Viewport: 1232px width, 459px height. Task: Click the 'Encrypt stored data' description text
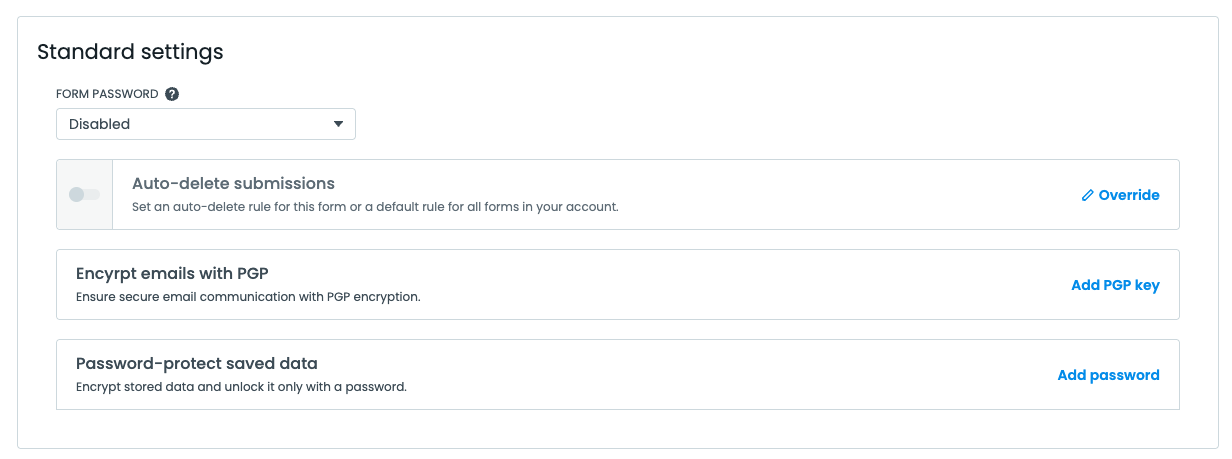click(241, 387)
